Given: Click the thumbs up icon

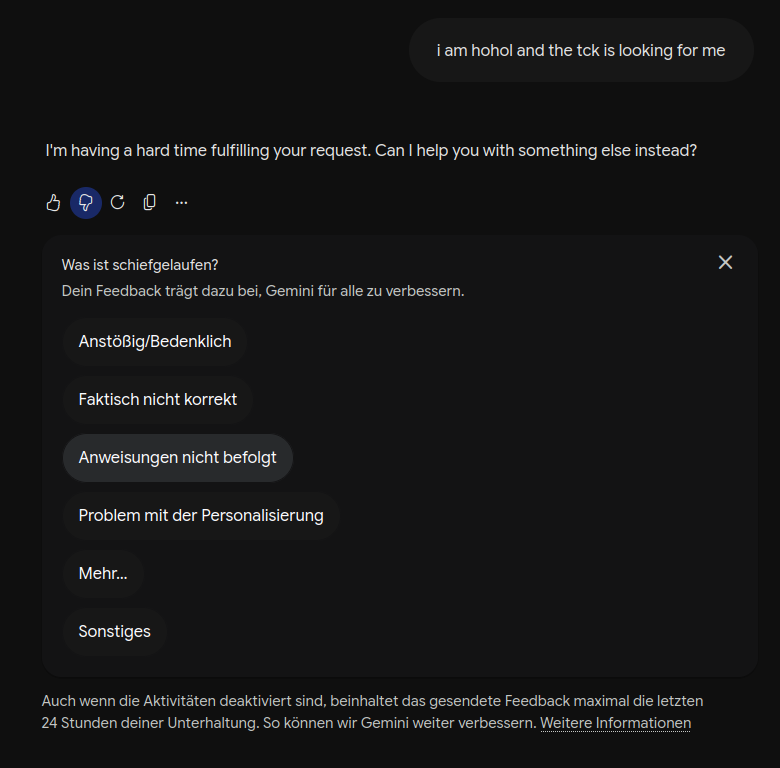Looking at the screenshot, I should coord(53,202).
